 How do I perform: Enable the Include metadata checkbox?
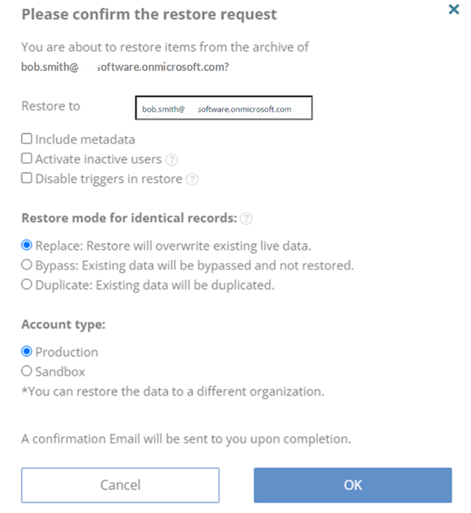click(27, 139)
